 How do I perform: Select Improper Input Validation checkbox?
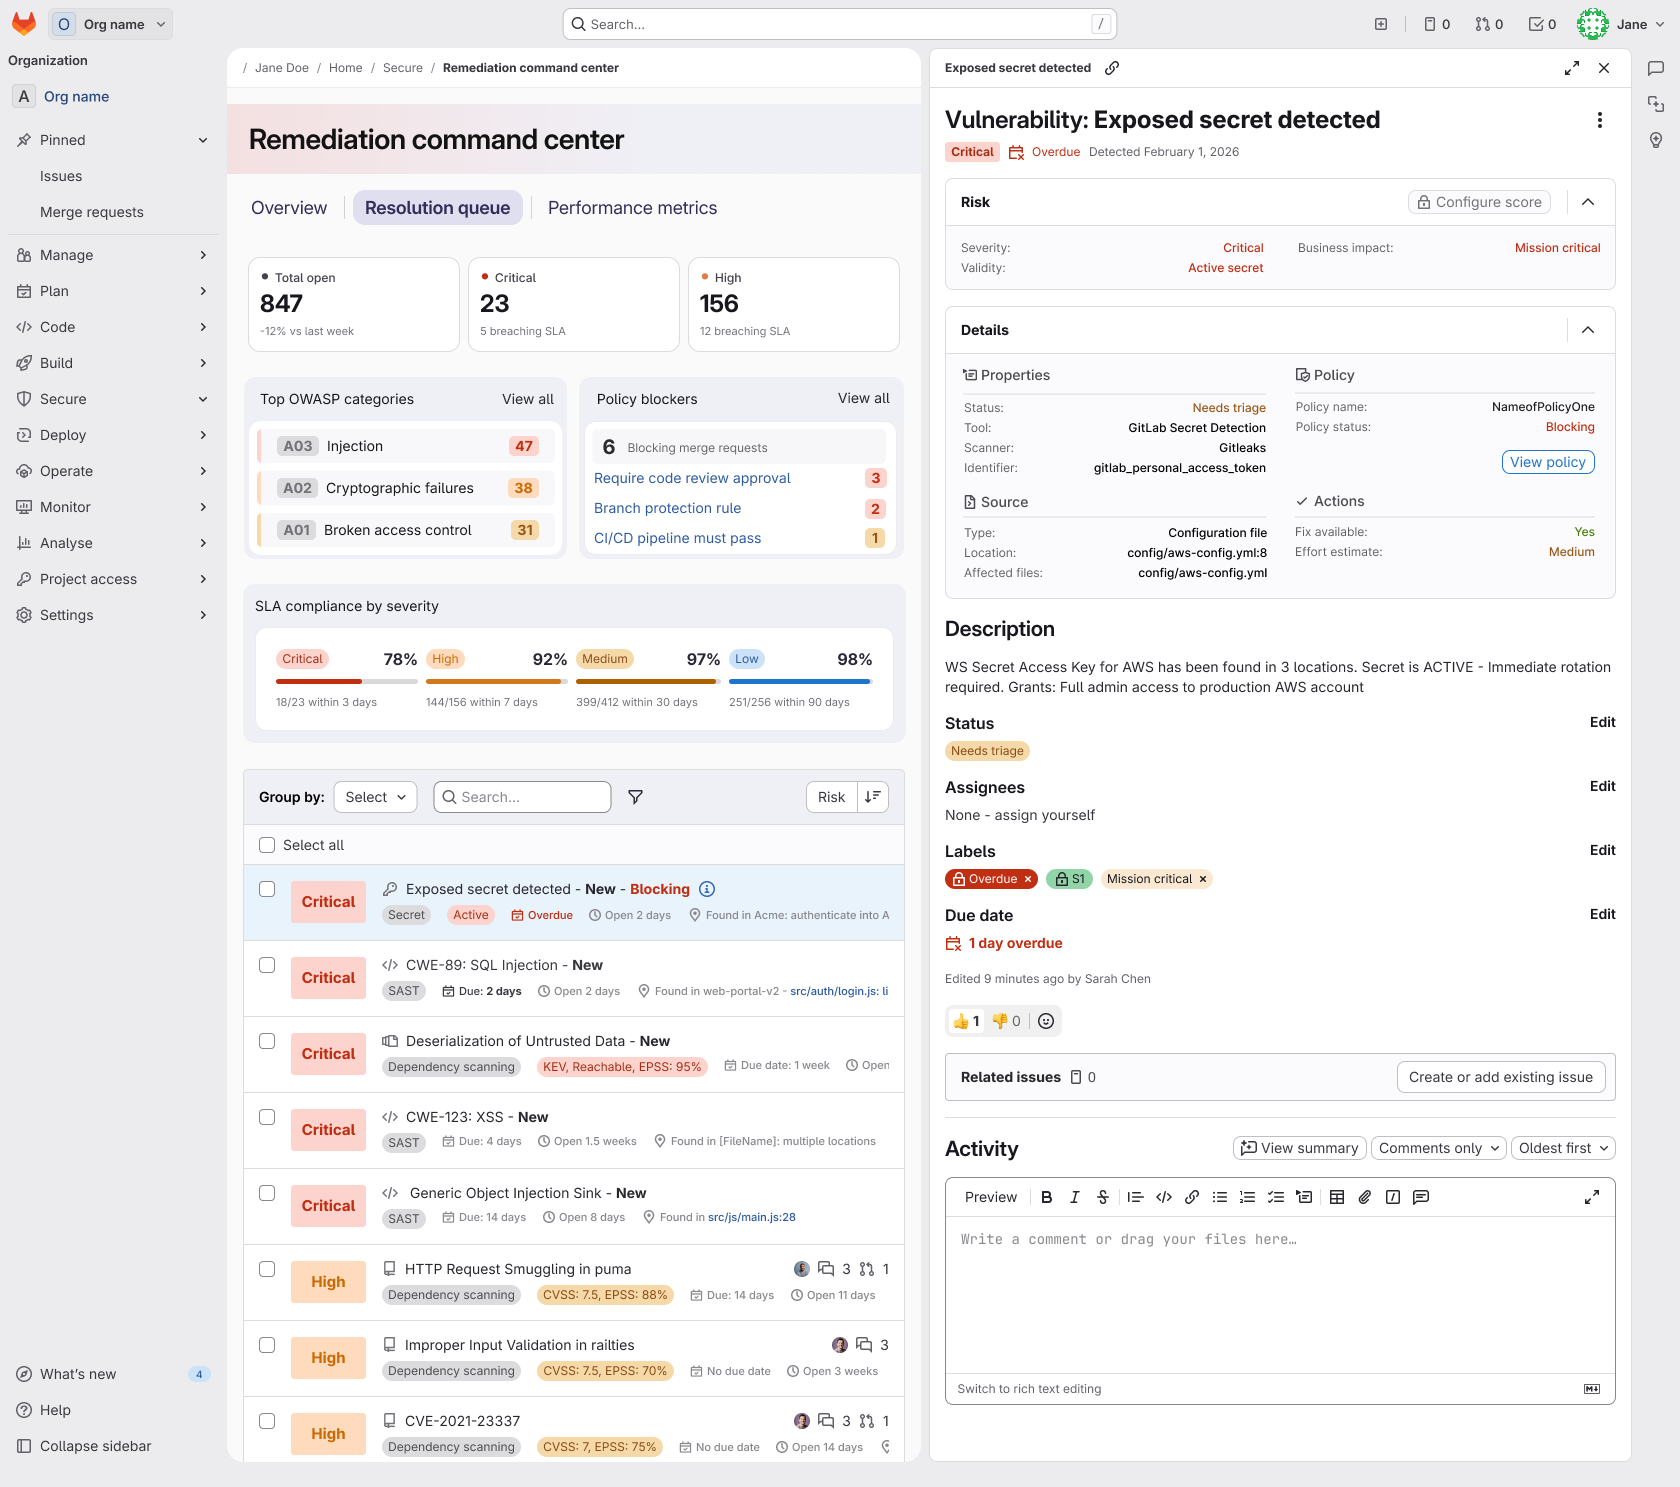coord(267,1345)
